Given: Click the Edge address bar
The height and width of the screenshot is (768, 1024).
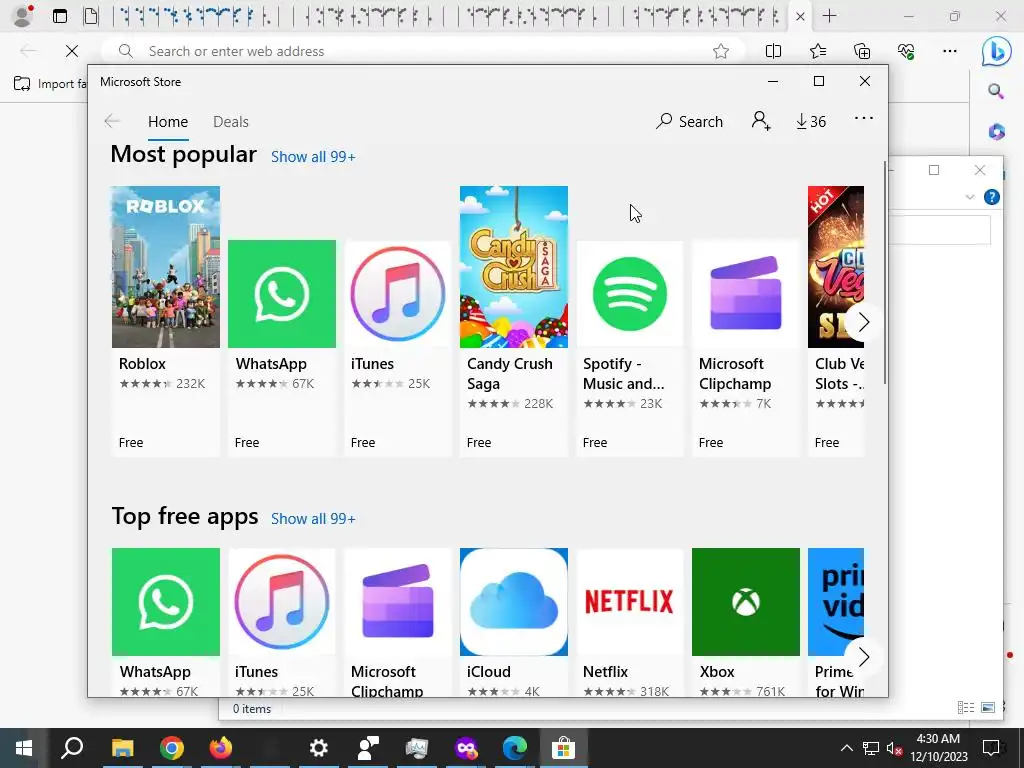Looking at the screenshot, I should [x=423, y=51].
